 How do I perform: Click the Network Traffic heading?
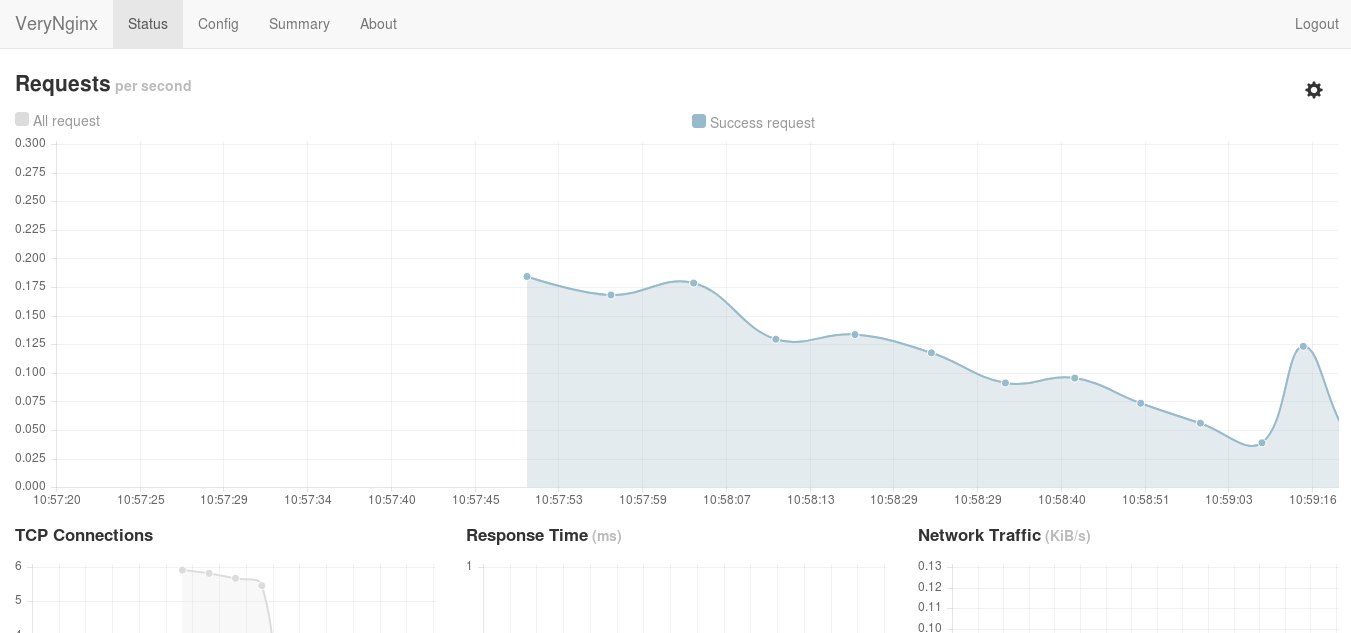[x=979, y=535]
